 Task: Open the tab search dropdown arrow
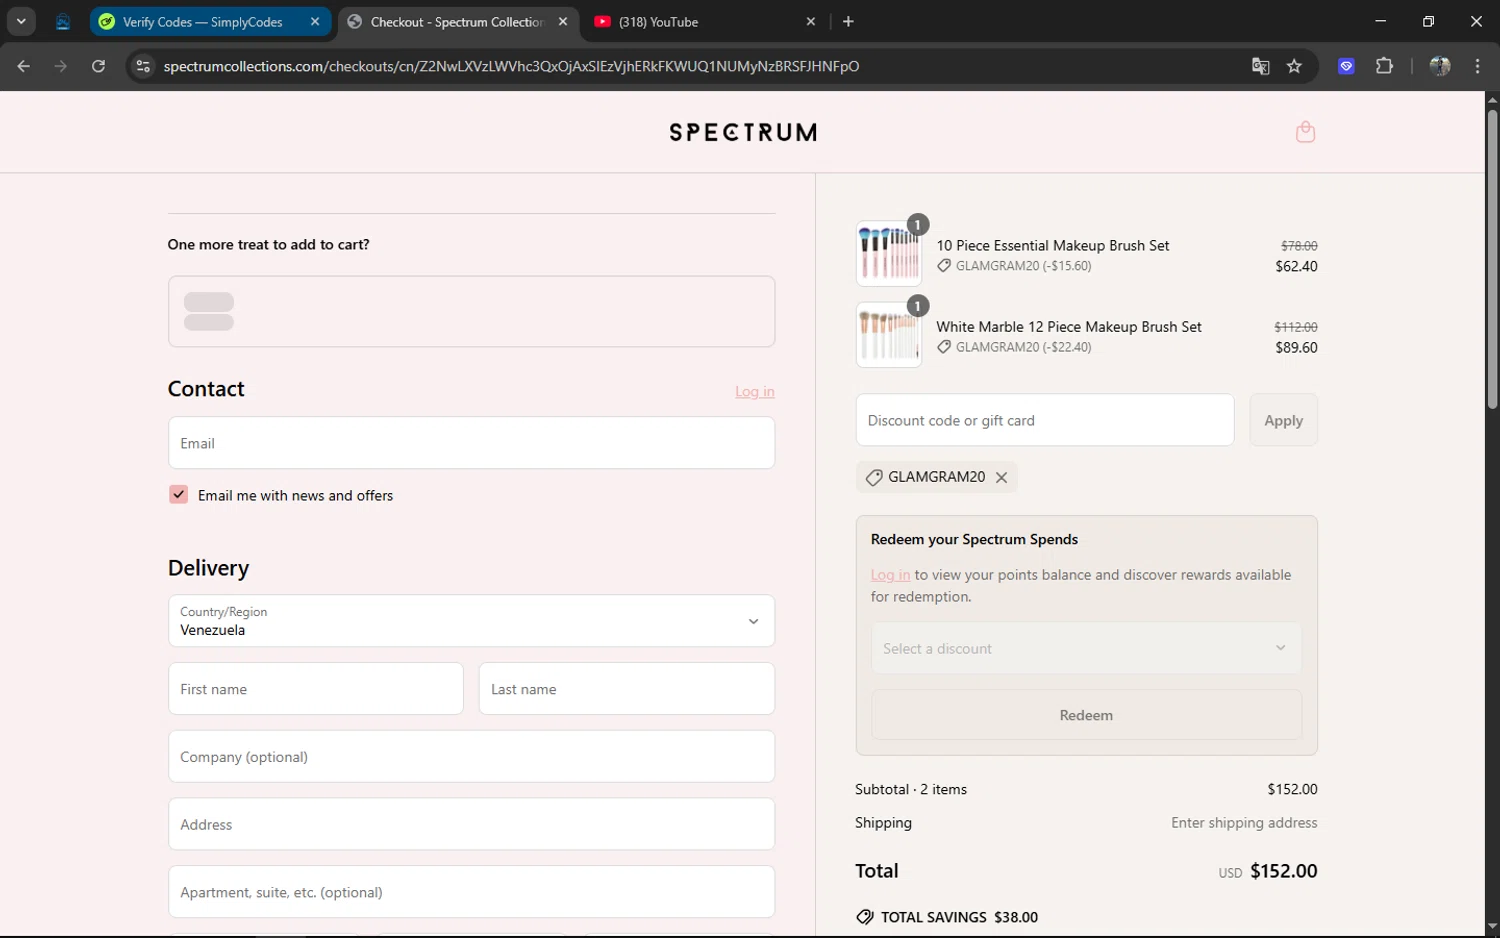21,21
